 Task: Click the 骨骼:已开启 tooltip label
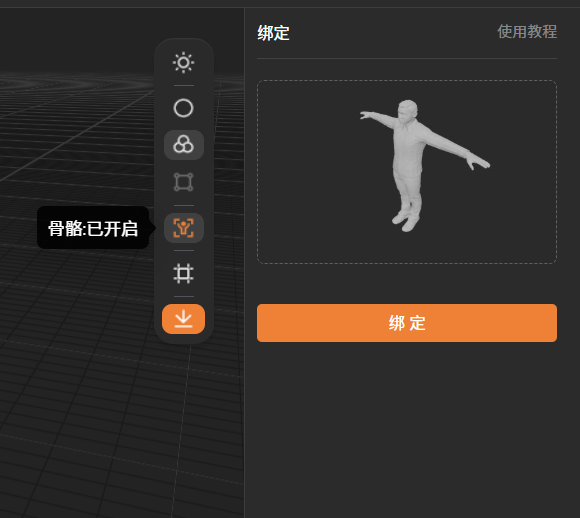tap(93, 228)
